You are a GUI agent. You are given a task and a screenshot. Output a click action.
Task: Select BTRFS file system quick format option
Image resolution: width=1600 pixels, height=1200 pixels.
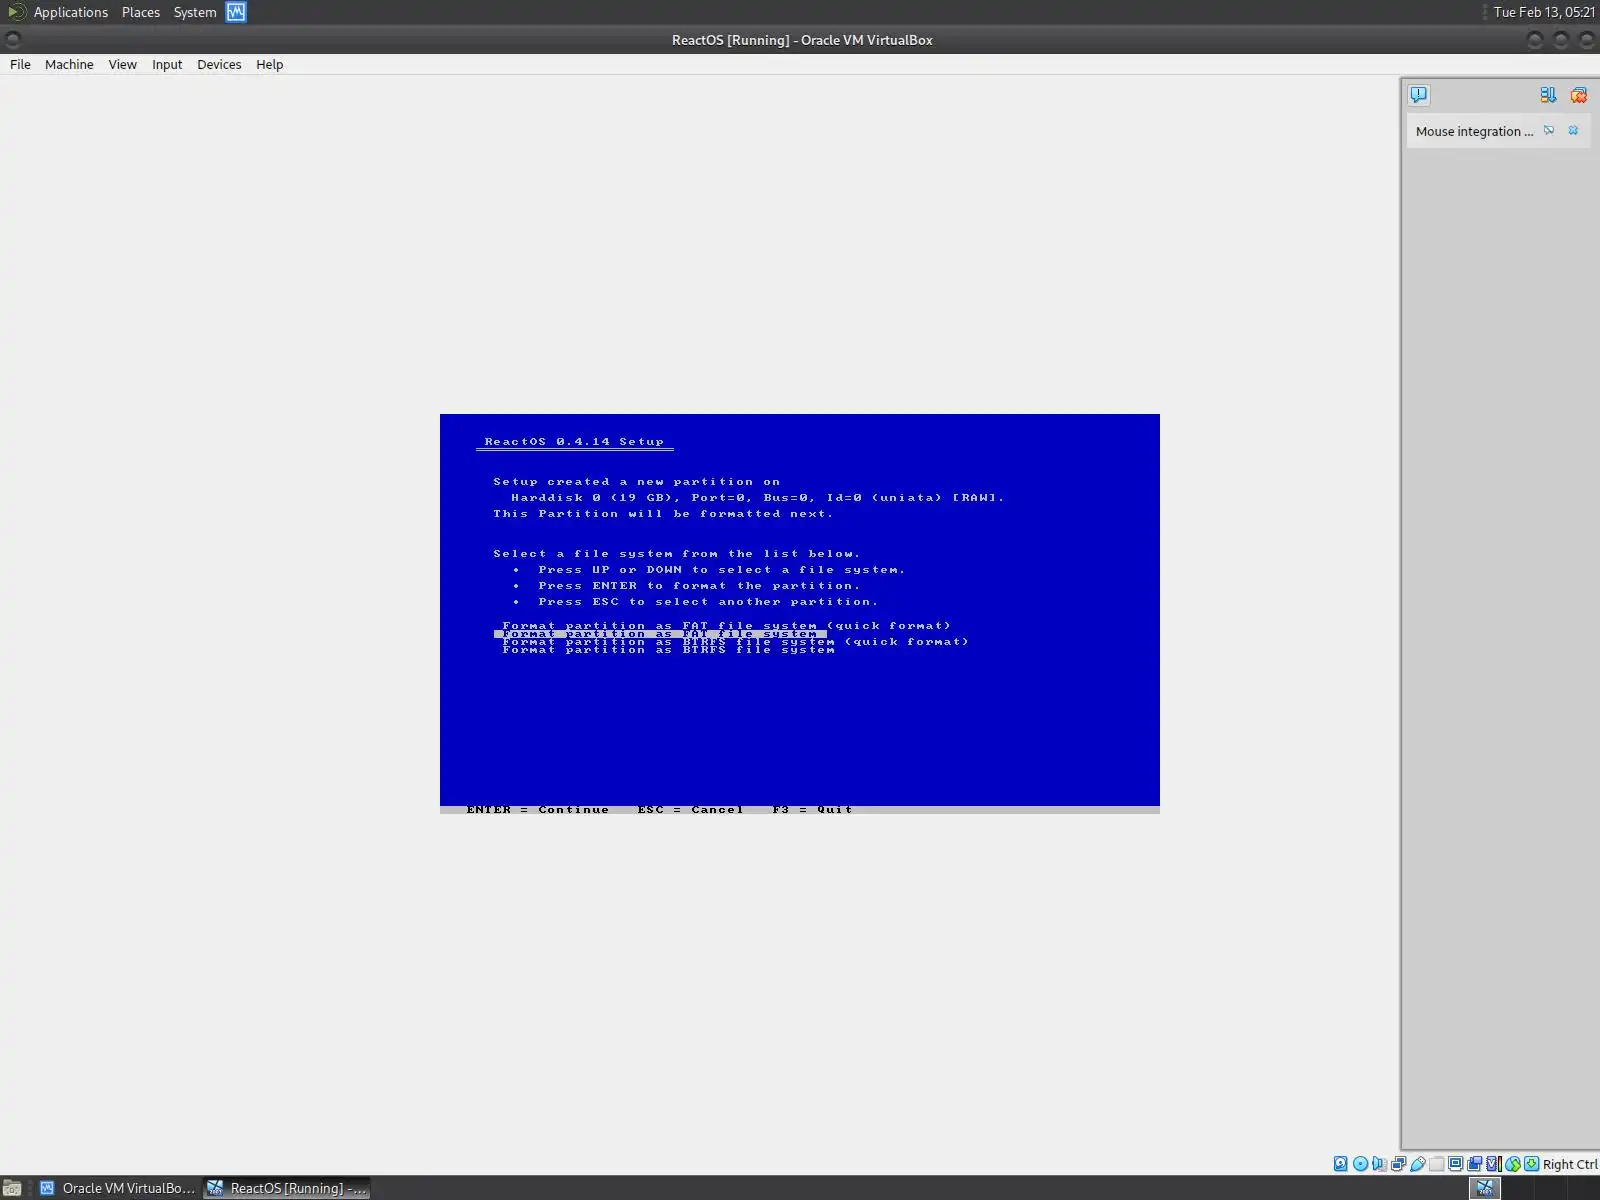[x=735, y=642]
